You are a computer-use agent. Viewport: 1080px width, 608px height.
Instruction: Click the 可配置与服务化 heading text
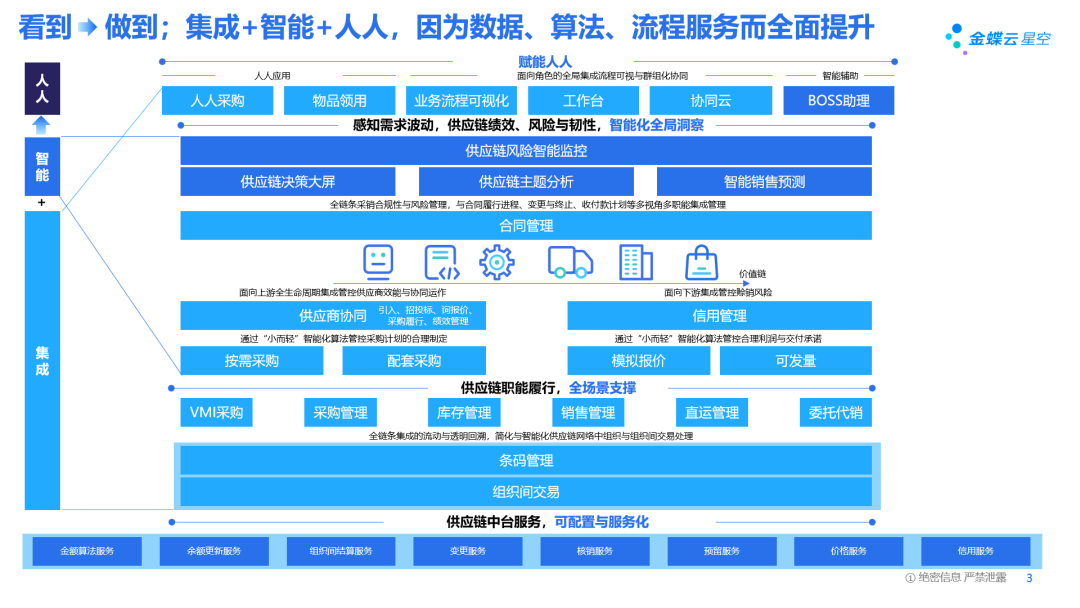[x=602, y=522]
